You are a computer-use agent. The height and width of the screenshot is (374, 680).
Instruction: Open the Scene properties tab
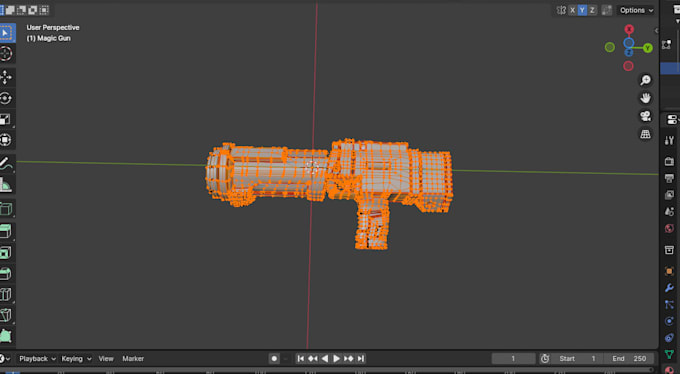tap(669, 211)
